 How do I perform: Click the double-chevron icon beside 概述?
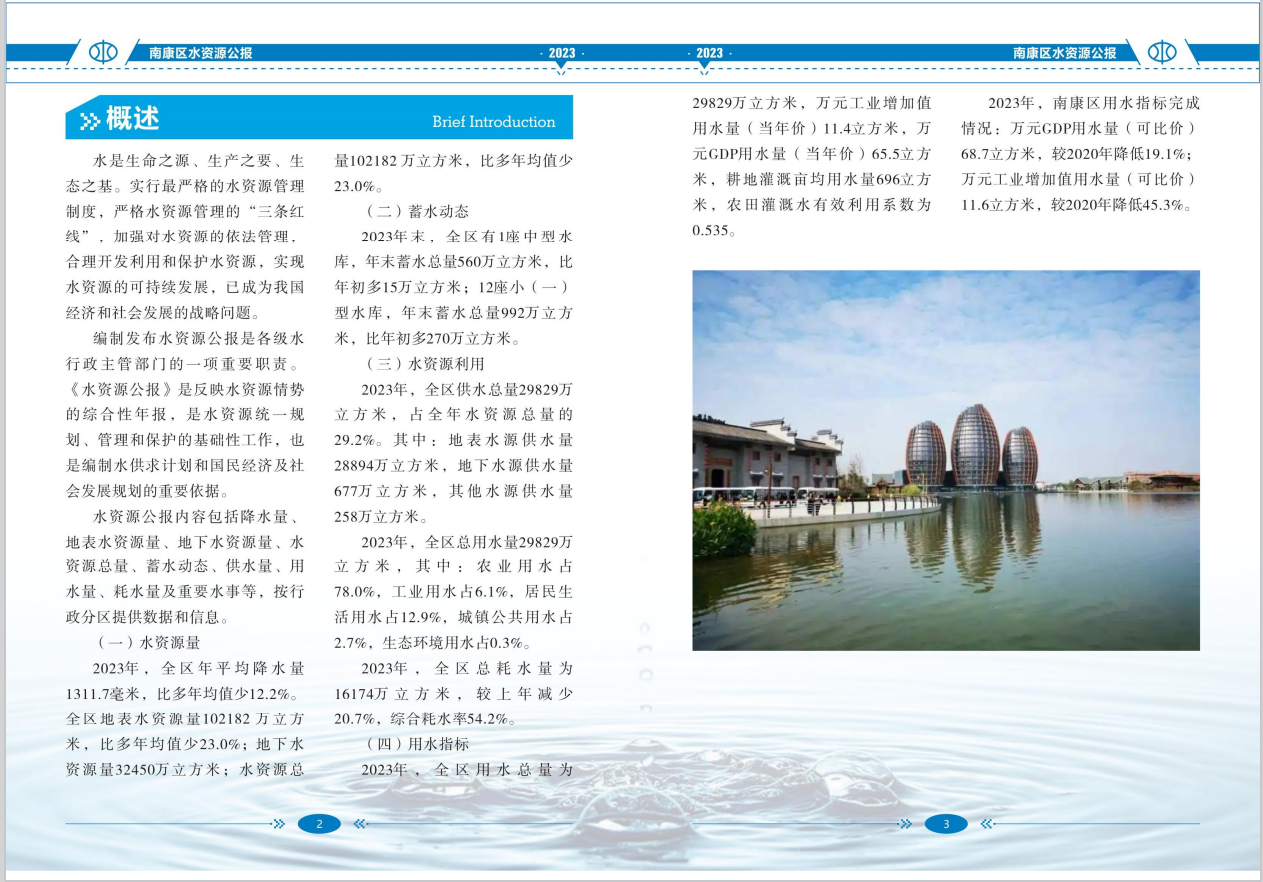[x=89, y=121]
